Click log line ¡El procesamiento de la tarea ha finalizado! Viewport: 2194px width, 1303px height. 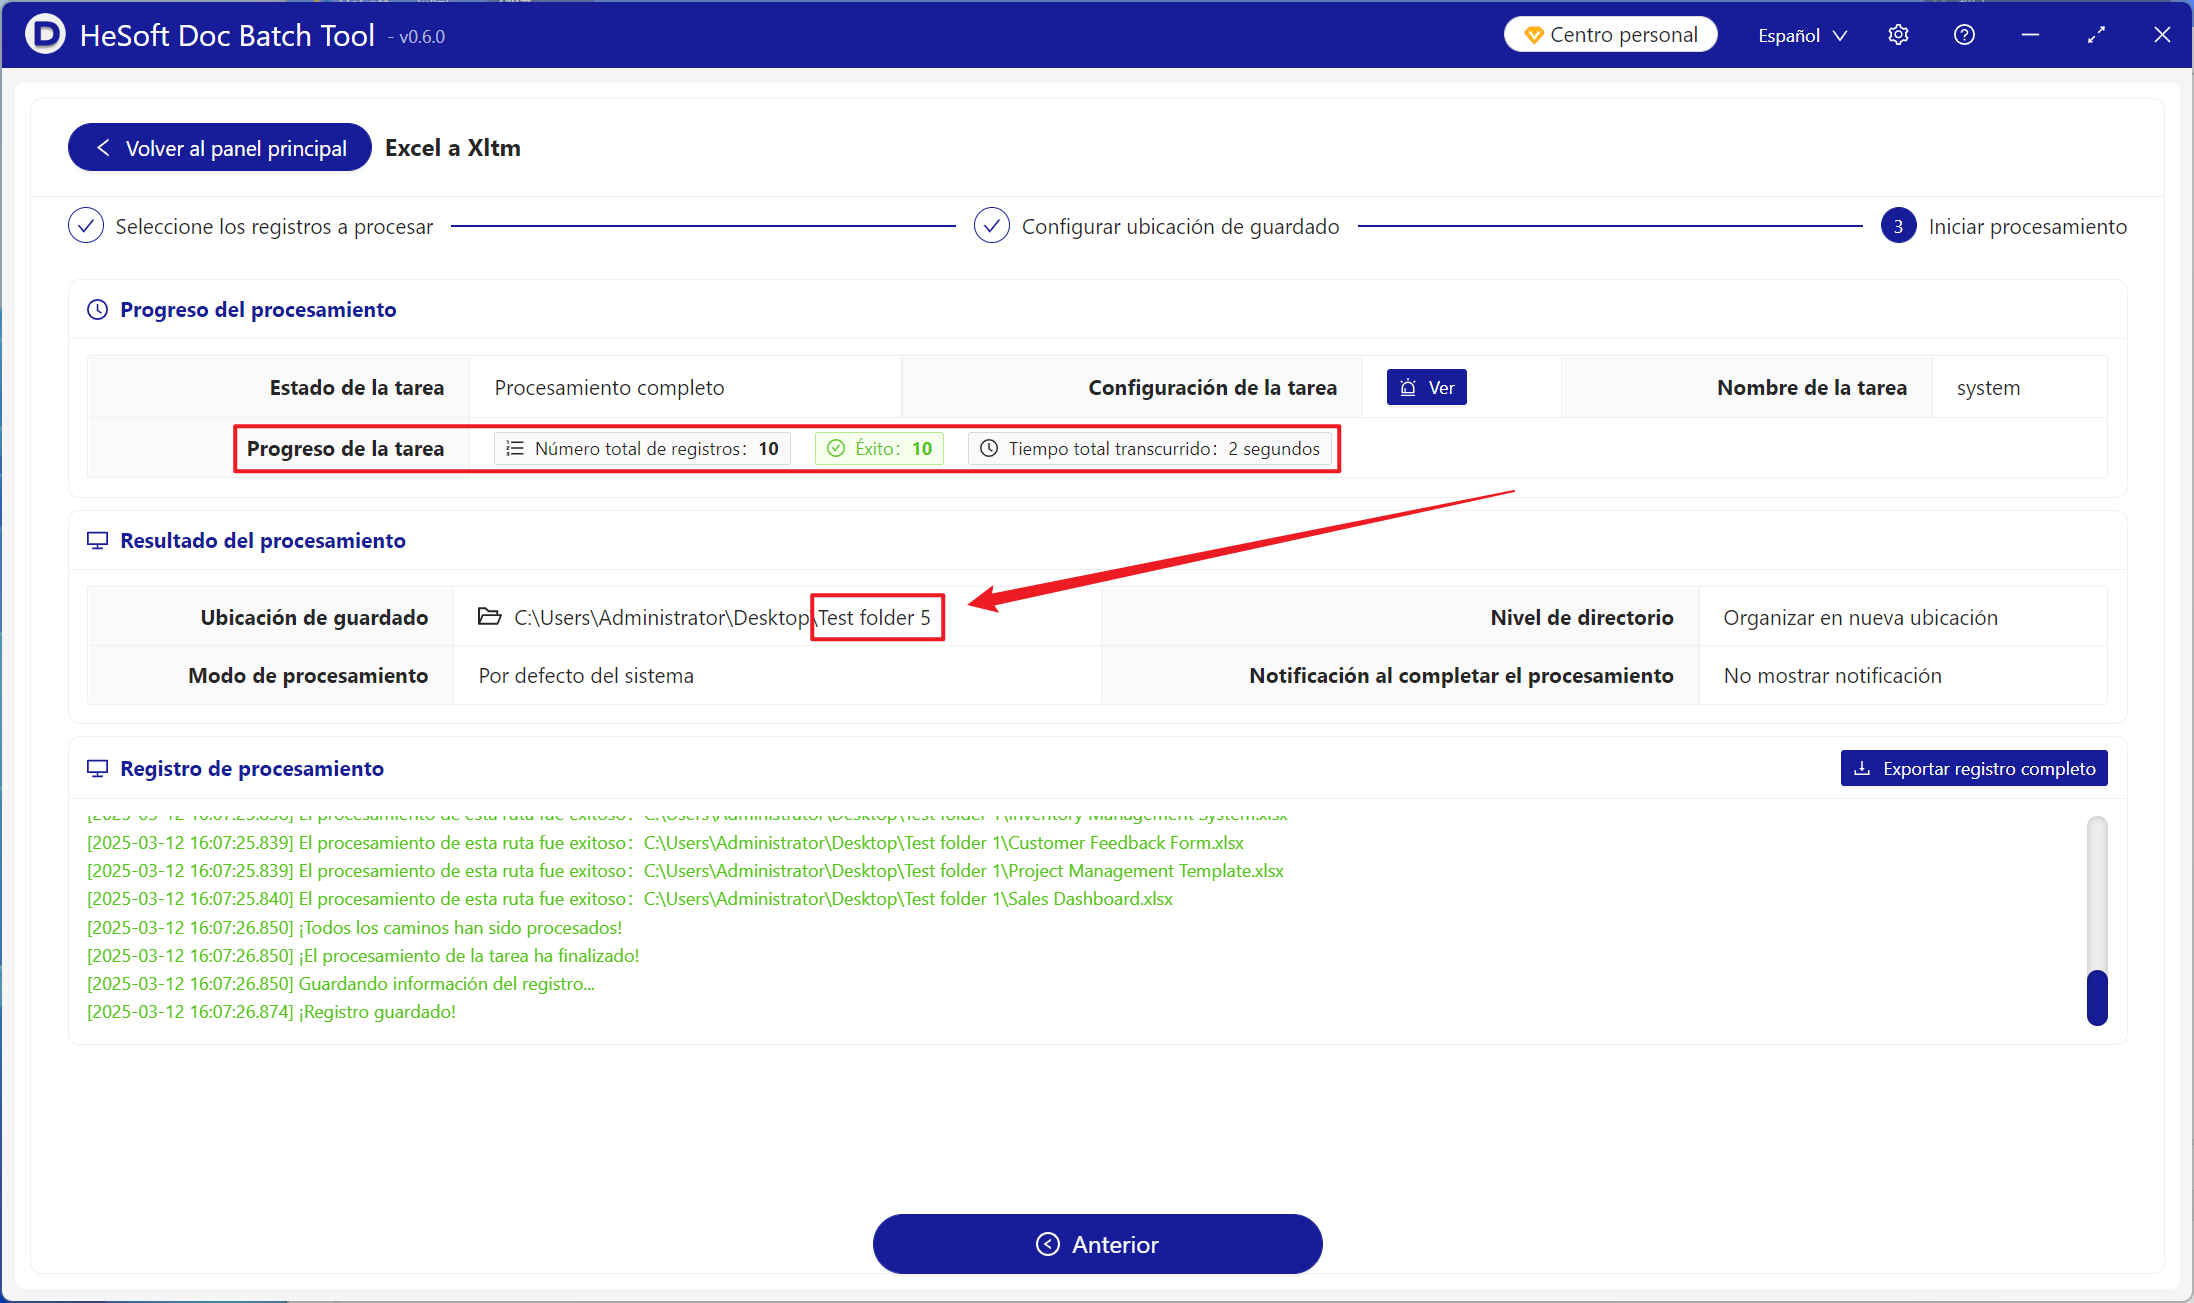tap(363, 956)
